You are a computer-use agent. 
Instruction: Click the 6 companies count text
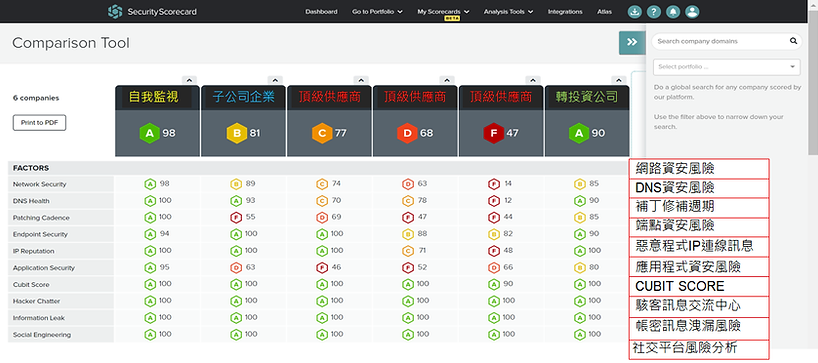tap(36, 98)
